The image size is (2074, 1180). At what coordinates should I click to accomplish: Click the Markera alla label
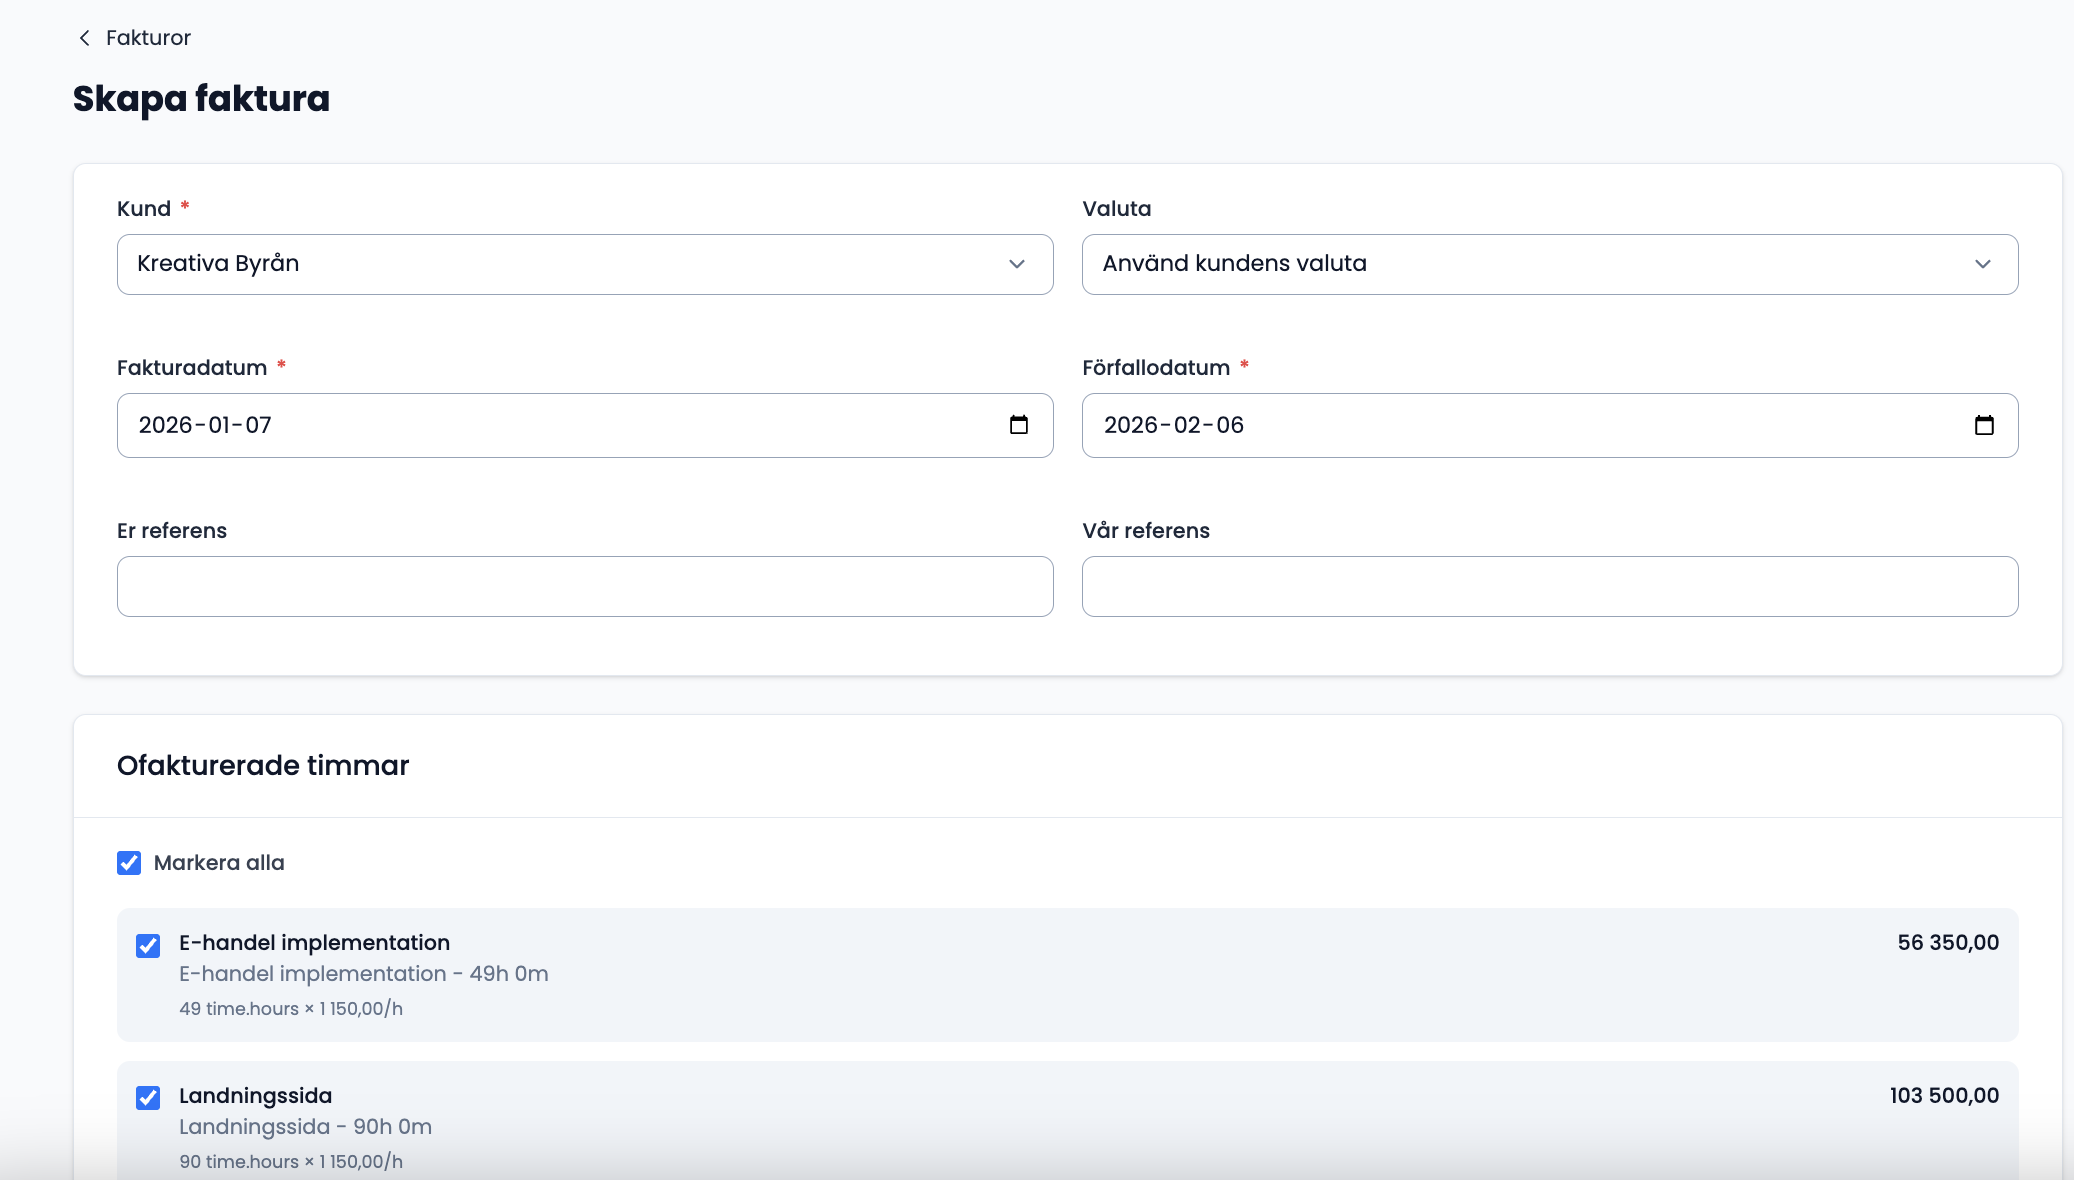coord(219,863)
